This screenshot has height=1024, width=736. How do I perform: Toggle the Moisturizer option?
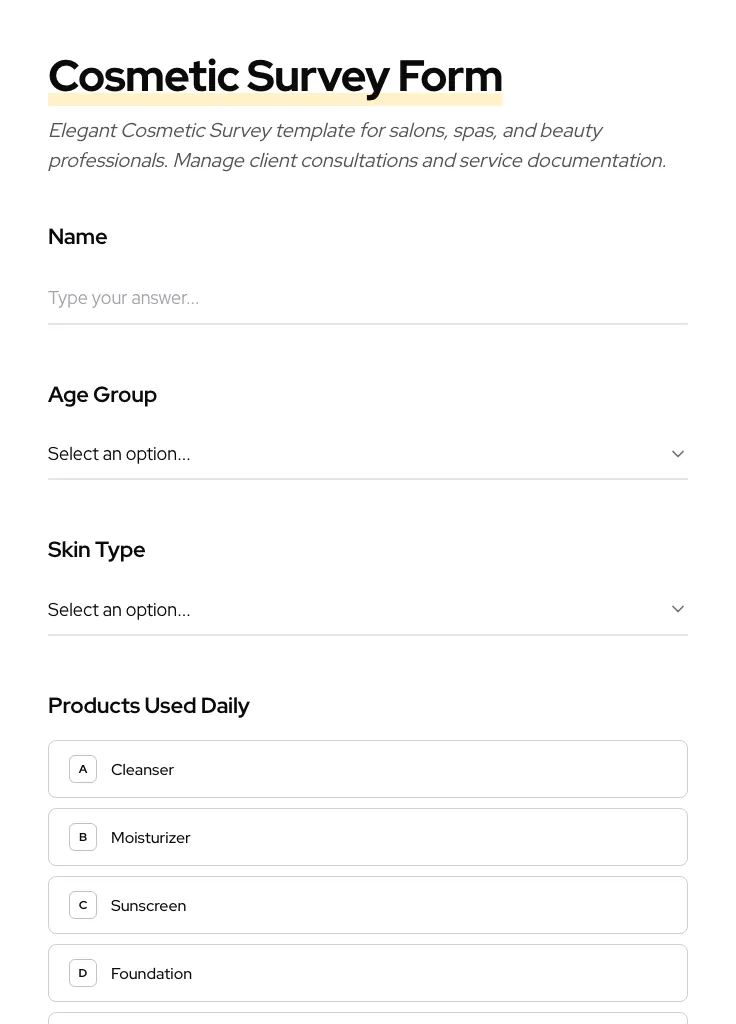tap(367, 837)
